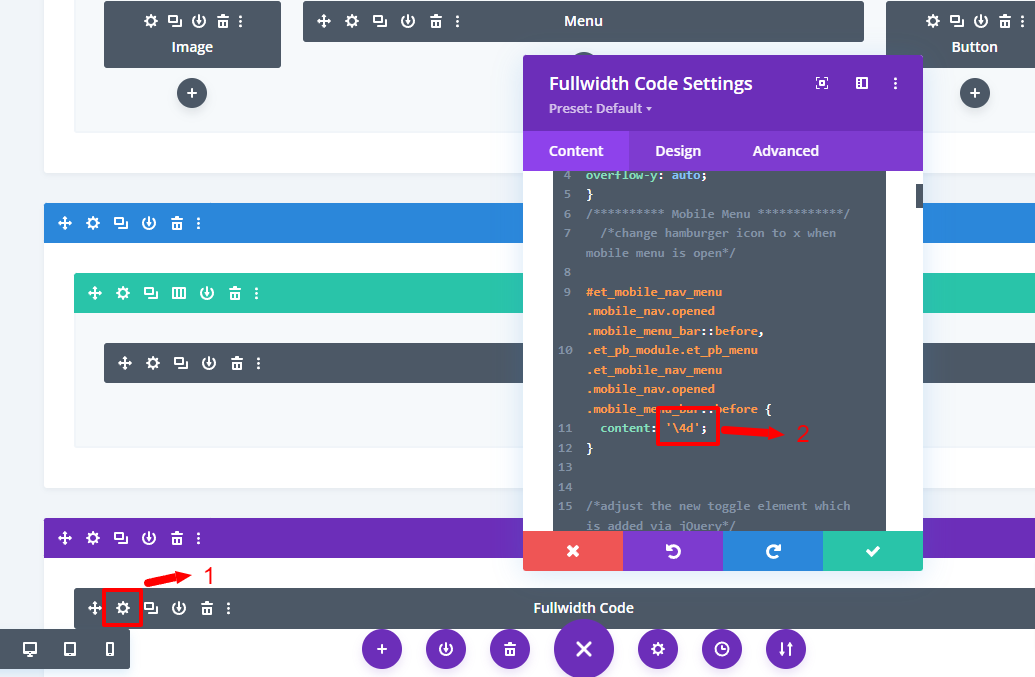Image resolution: width=1035 pixels, height=677 pixels.
Task: Duplicate the Image module
Action: 175,21
